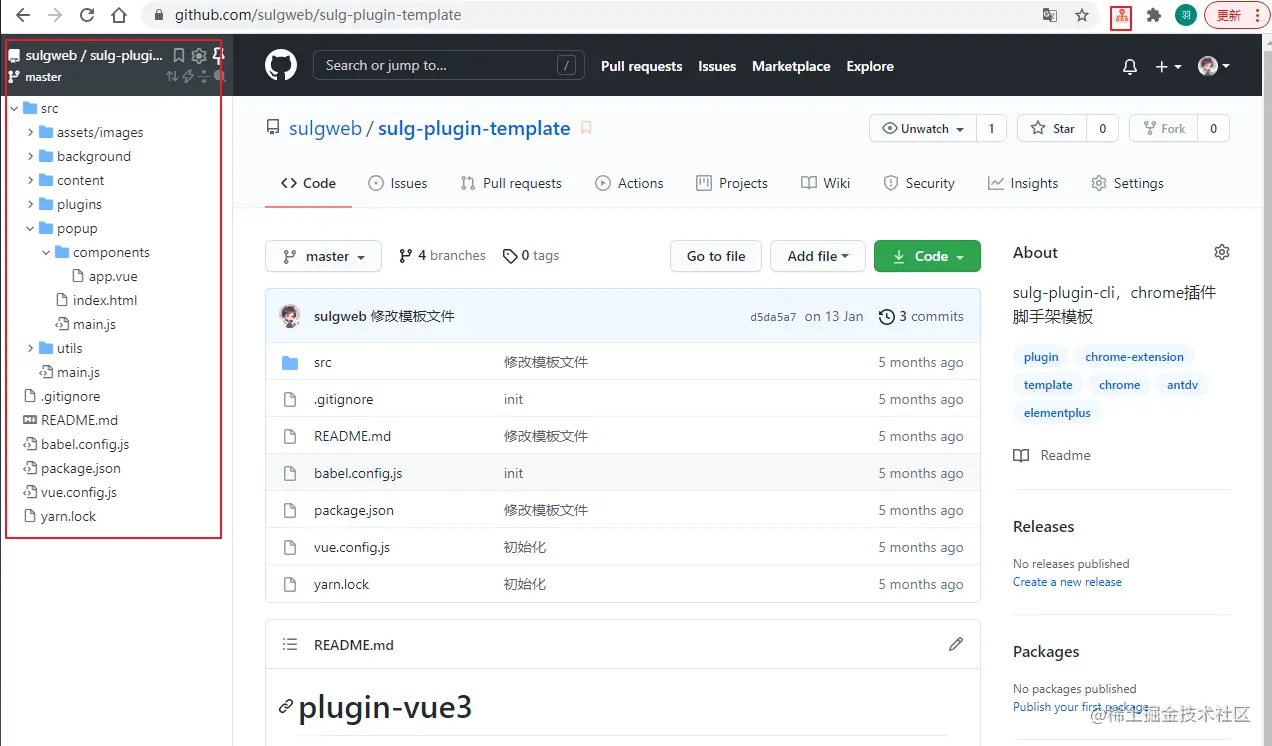1272x746 pixels.
Task: Open Chrome extensions puzzle icon
Action: click(1153, 16)
